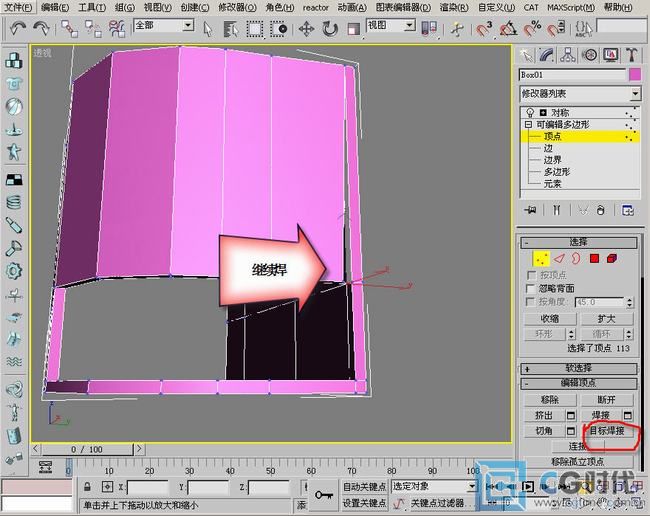
Task: Enable the 按顶点 checkbox
Action: point(531,275)
